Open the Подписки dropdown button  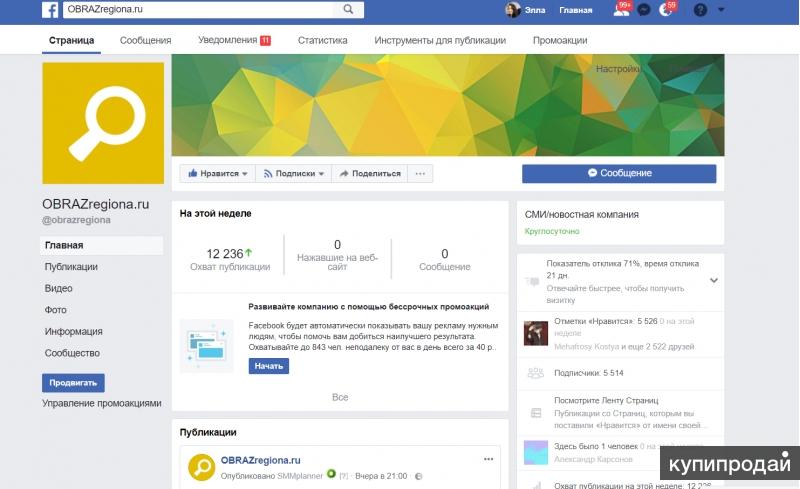(x=293, y=174)
